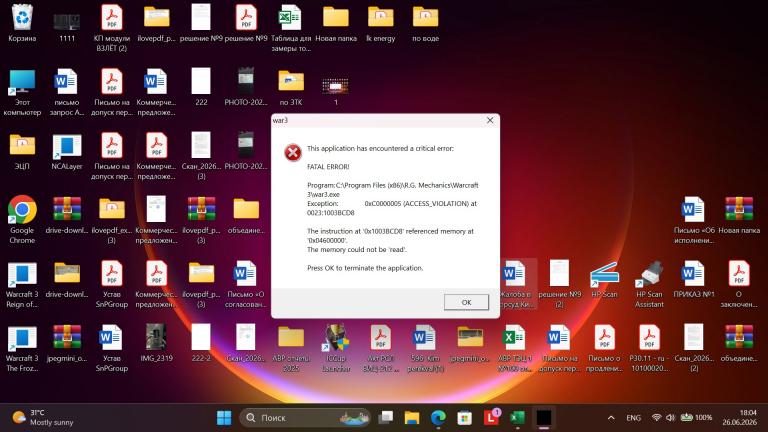Select the drive-downl archive next to Chrome

tap(67, 215)
